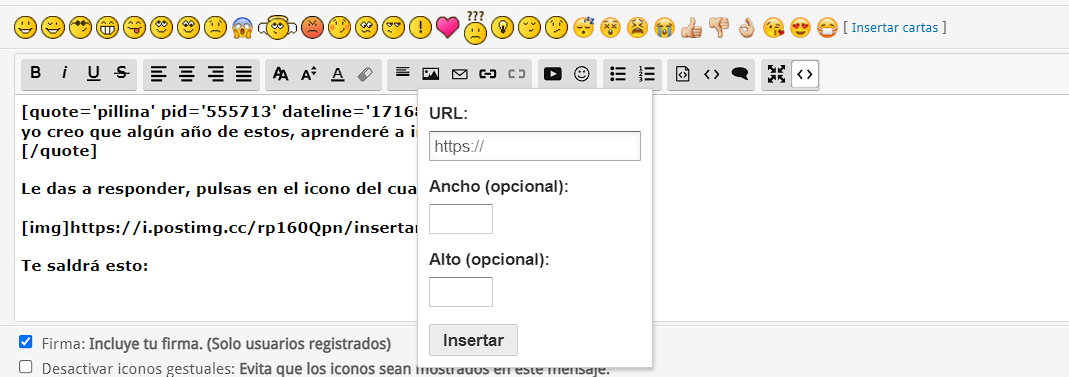This screenshot has width=1069, height=377.
Task: Unlink with the greyed broken-link icon
Action: coord(517,74)
